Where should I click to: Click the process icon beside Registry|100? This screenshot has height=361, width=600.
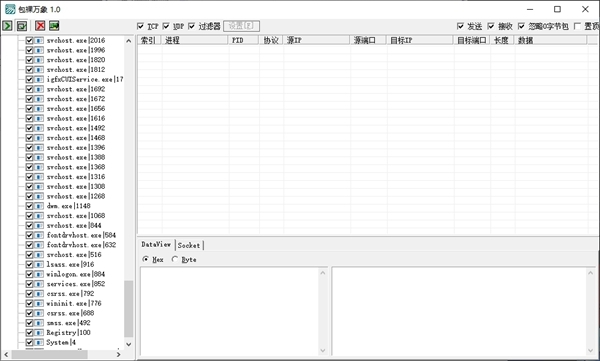[x=39, y=332]
